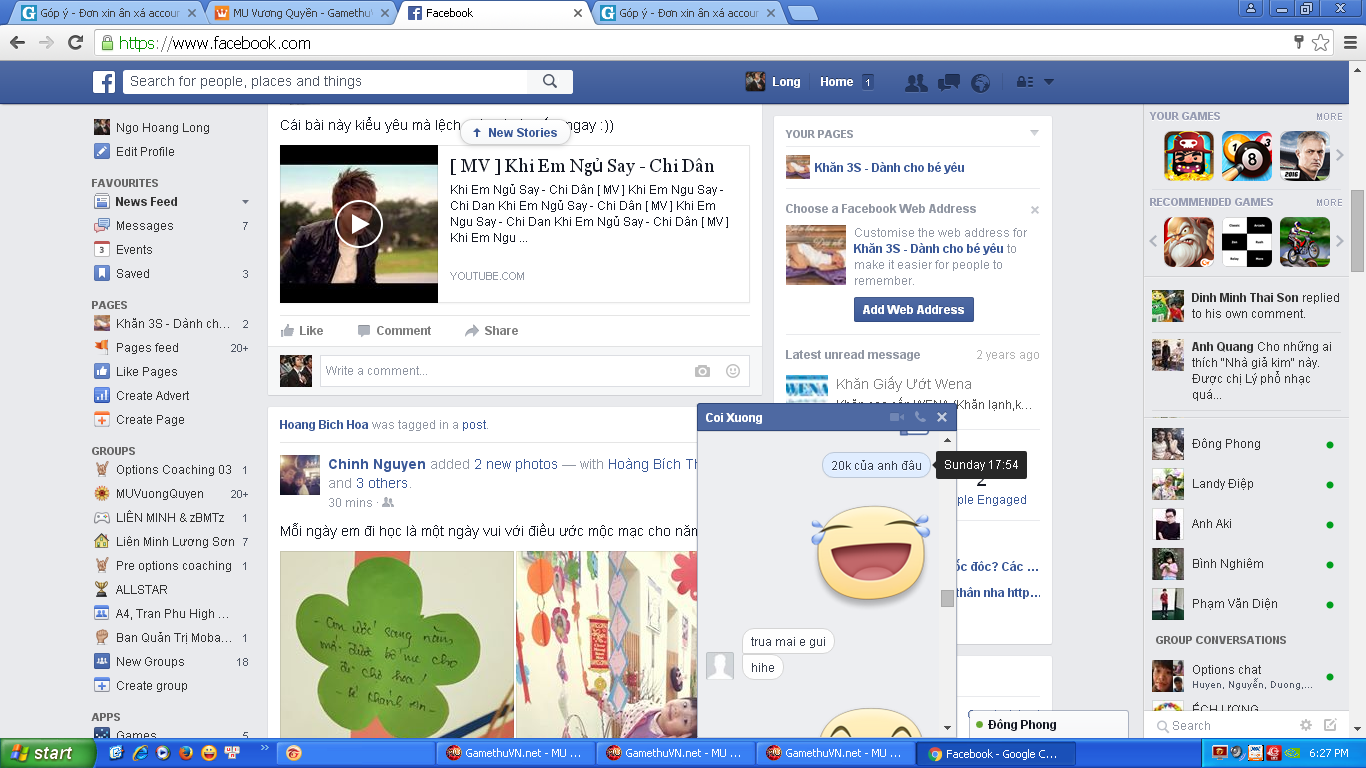Open the friend requests icon
The width and height of the screenshot is (1366, 768).
point(916,83)
